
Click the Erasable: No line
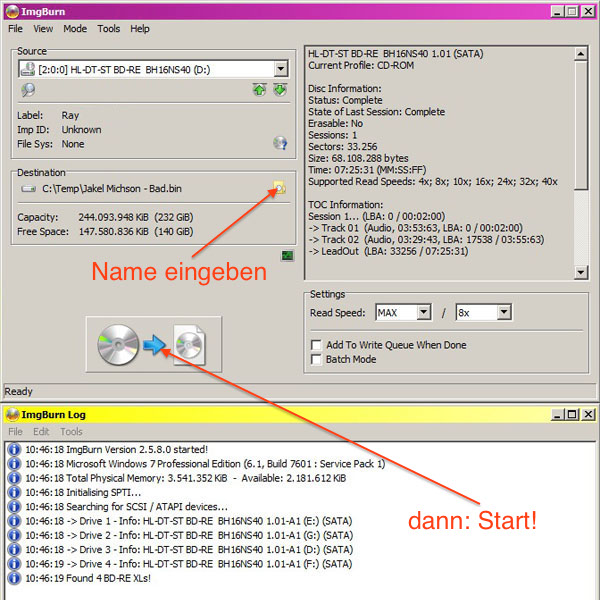pos(336,124)
